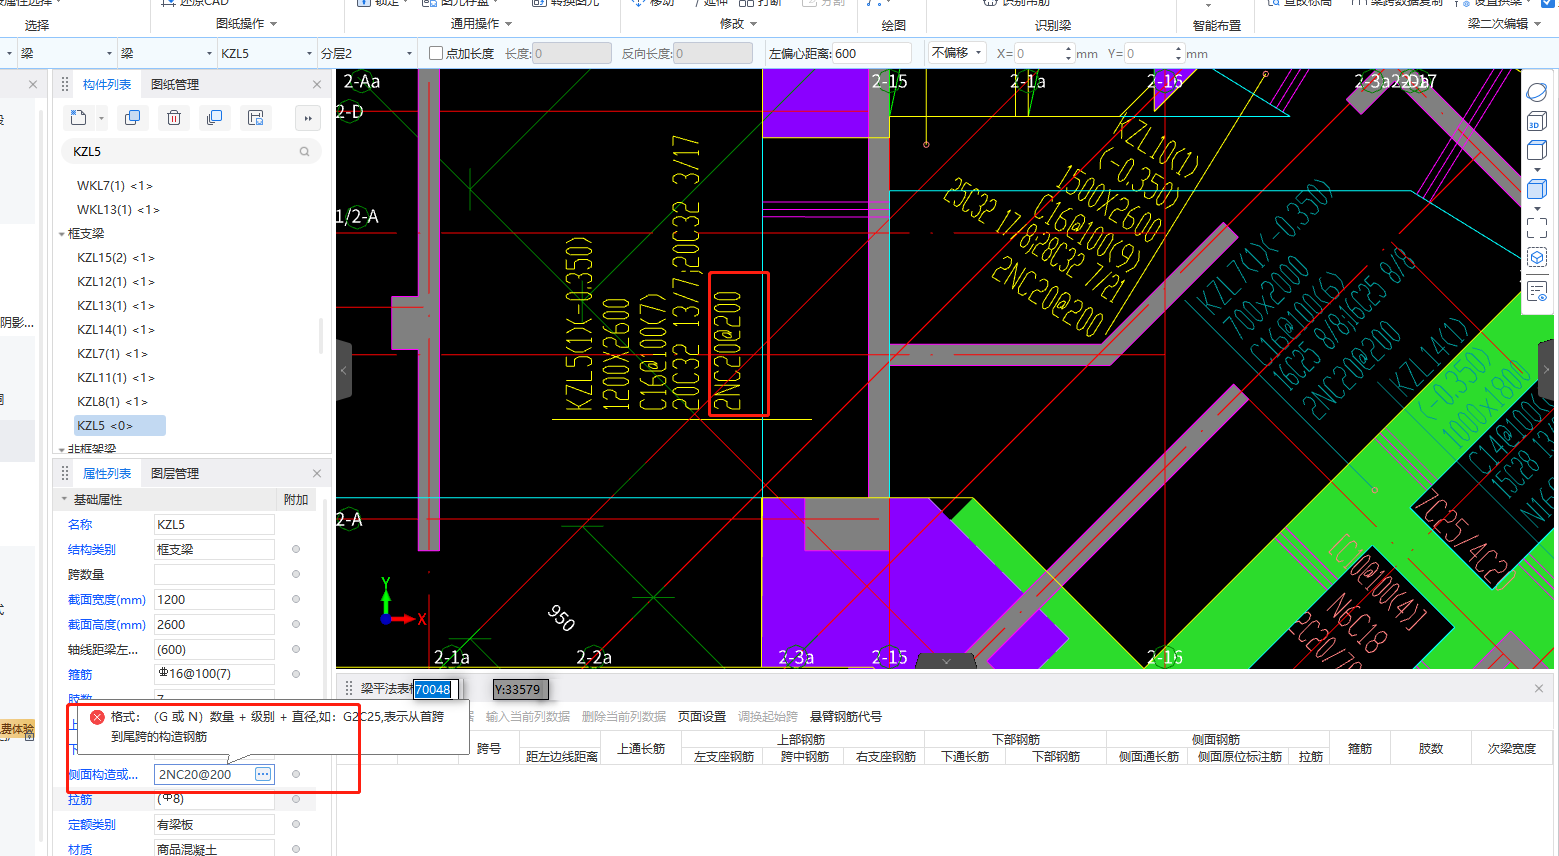Select KZL12(1) in component tree
This screenshot has width=1559, height=856.
click(x=116, y=281)
